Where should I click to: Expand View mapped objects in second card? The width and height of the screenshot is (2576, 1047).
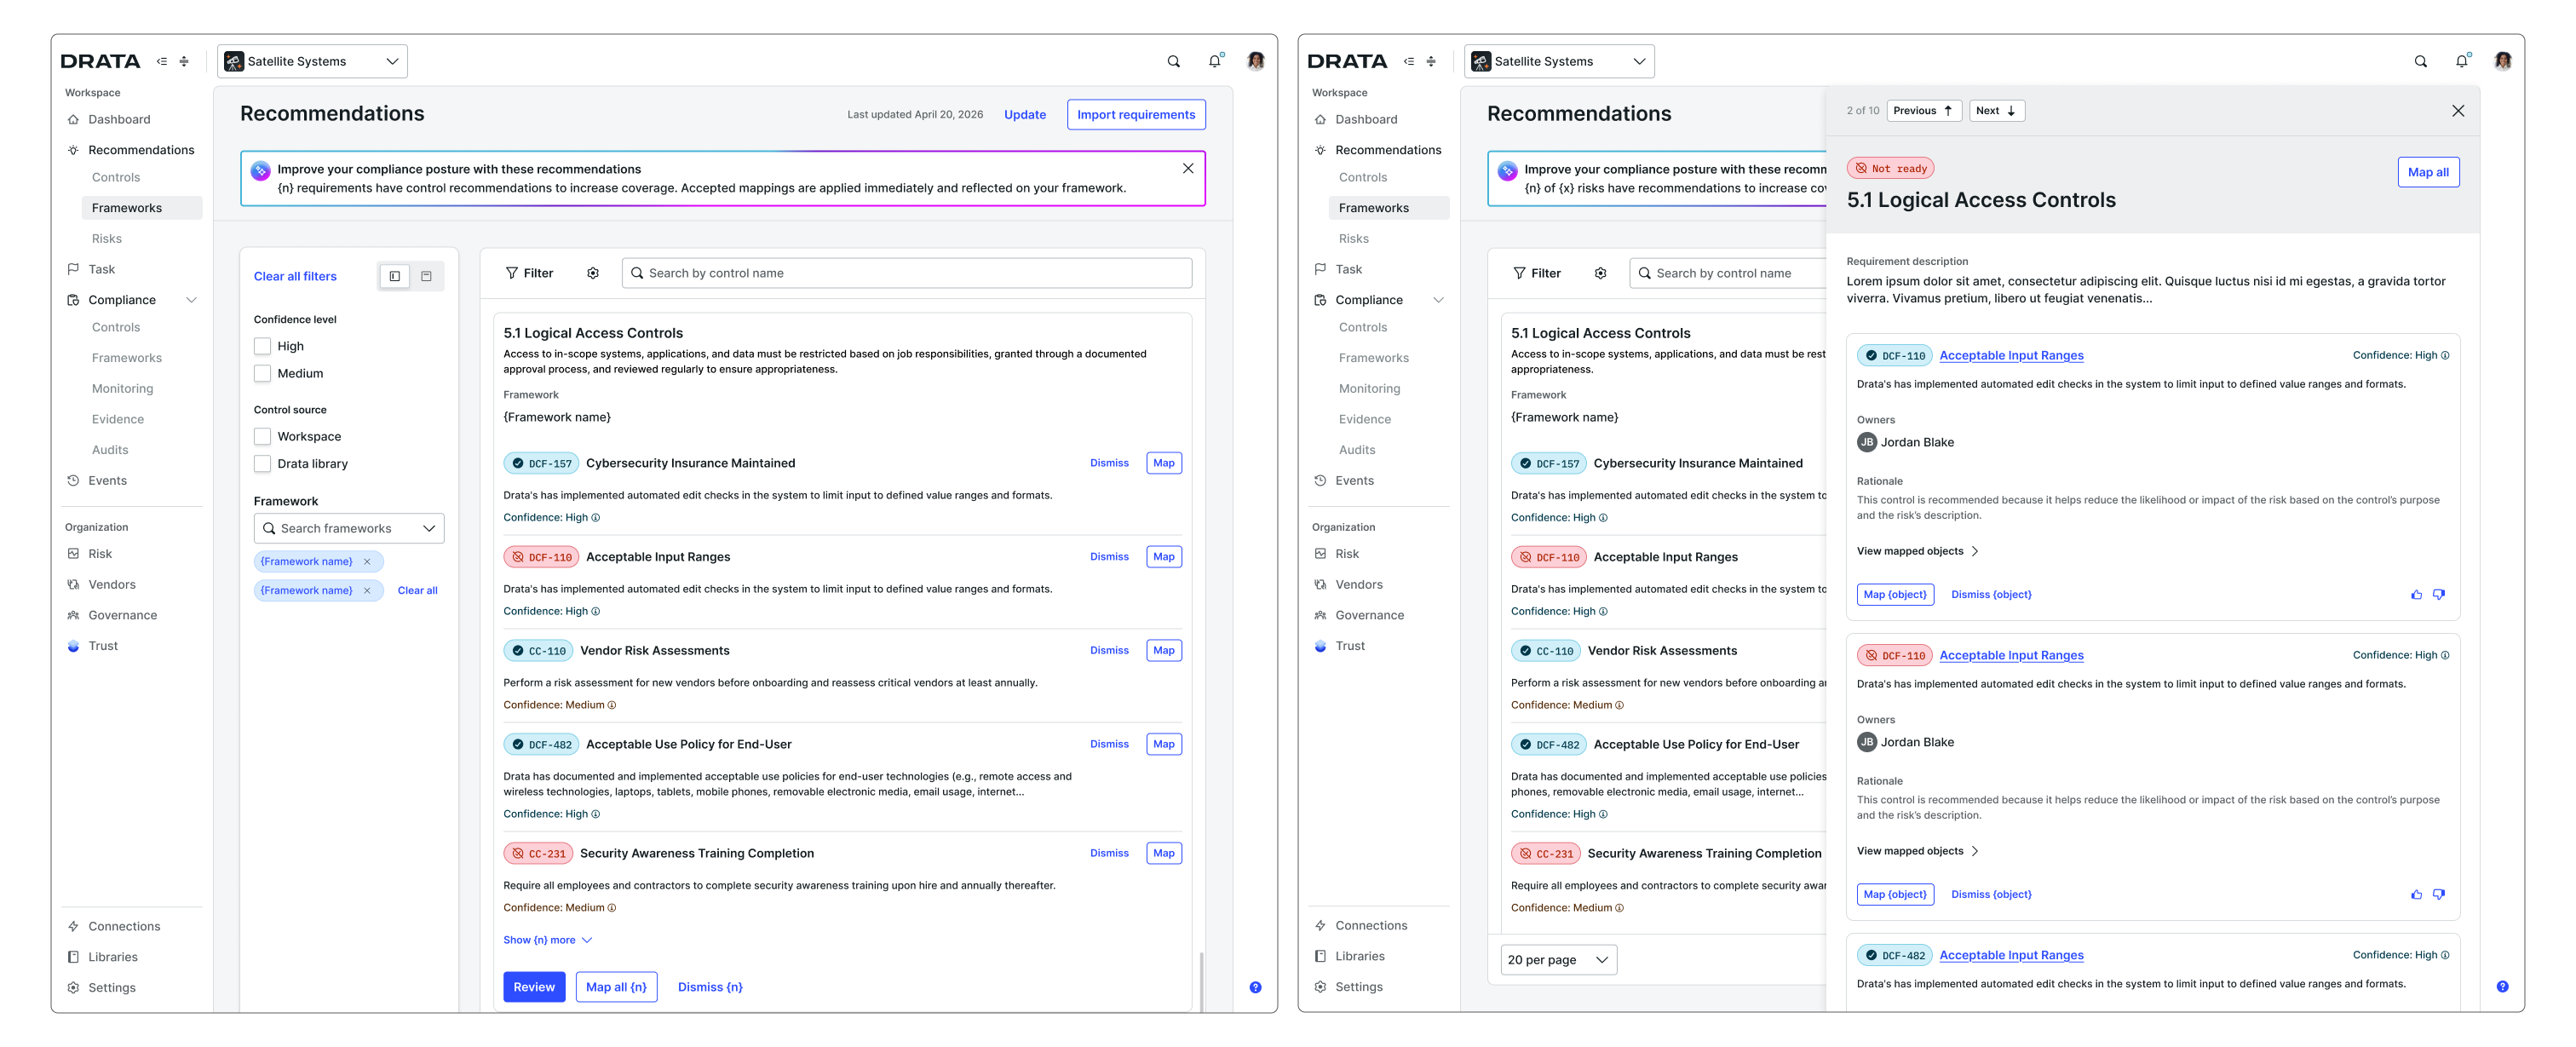pyautogui.click(x=1917, y=851)
